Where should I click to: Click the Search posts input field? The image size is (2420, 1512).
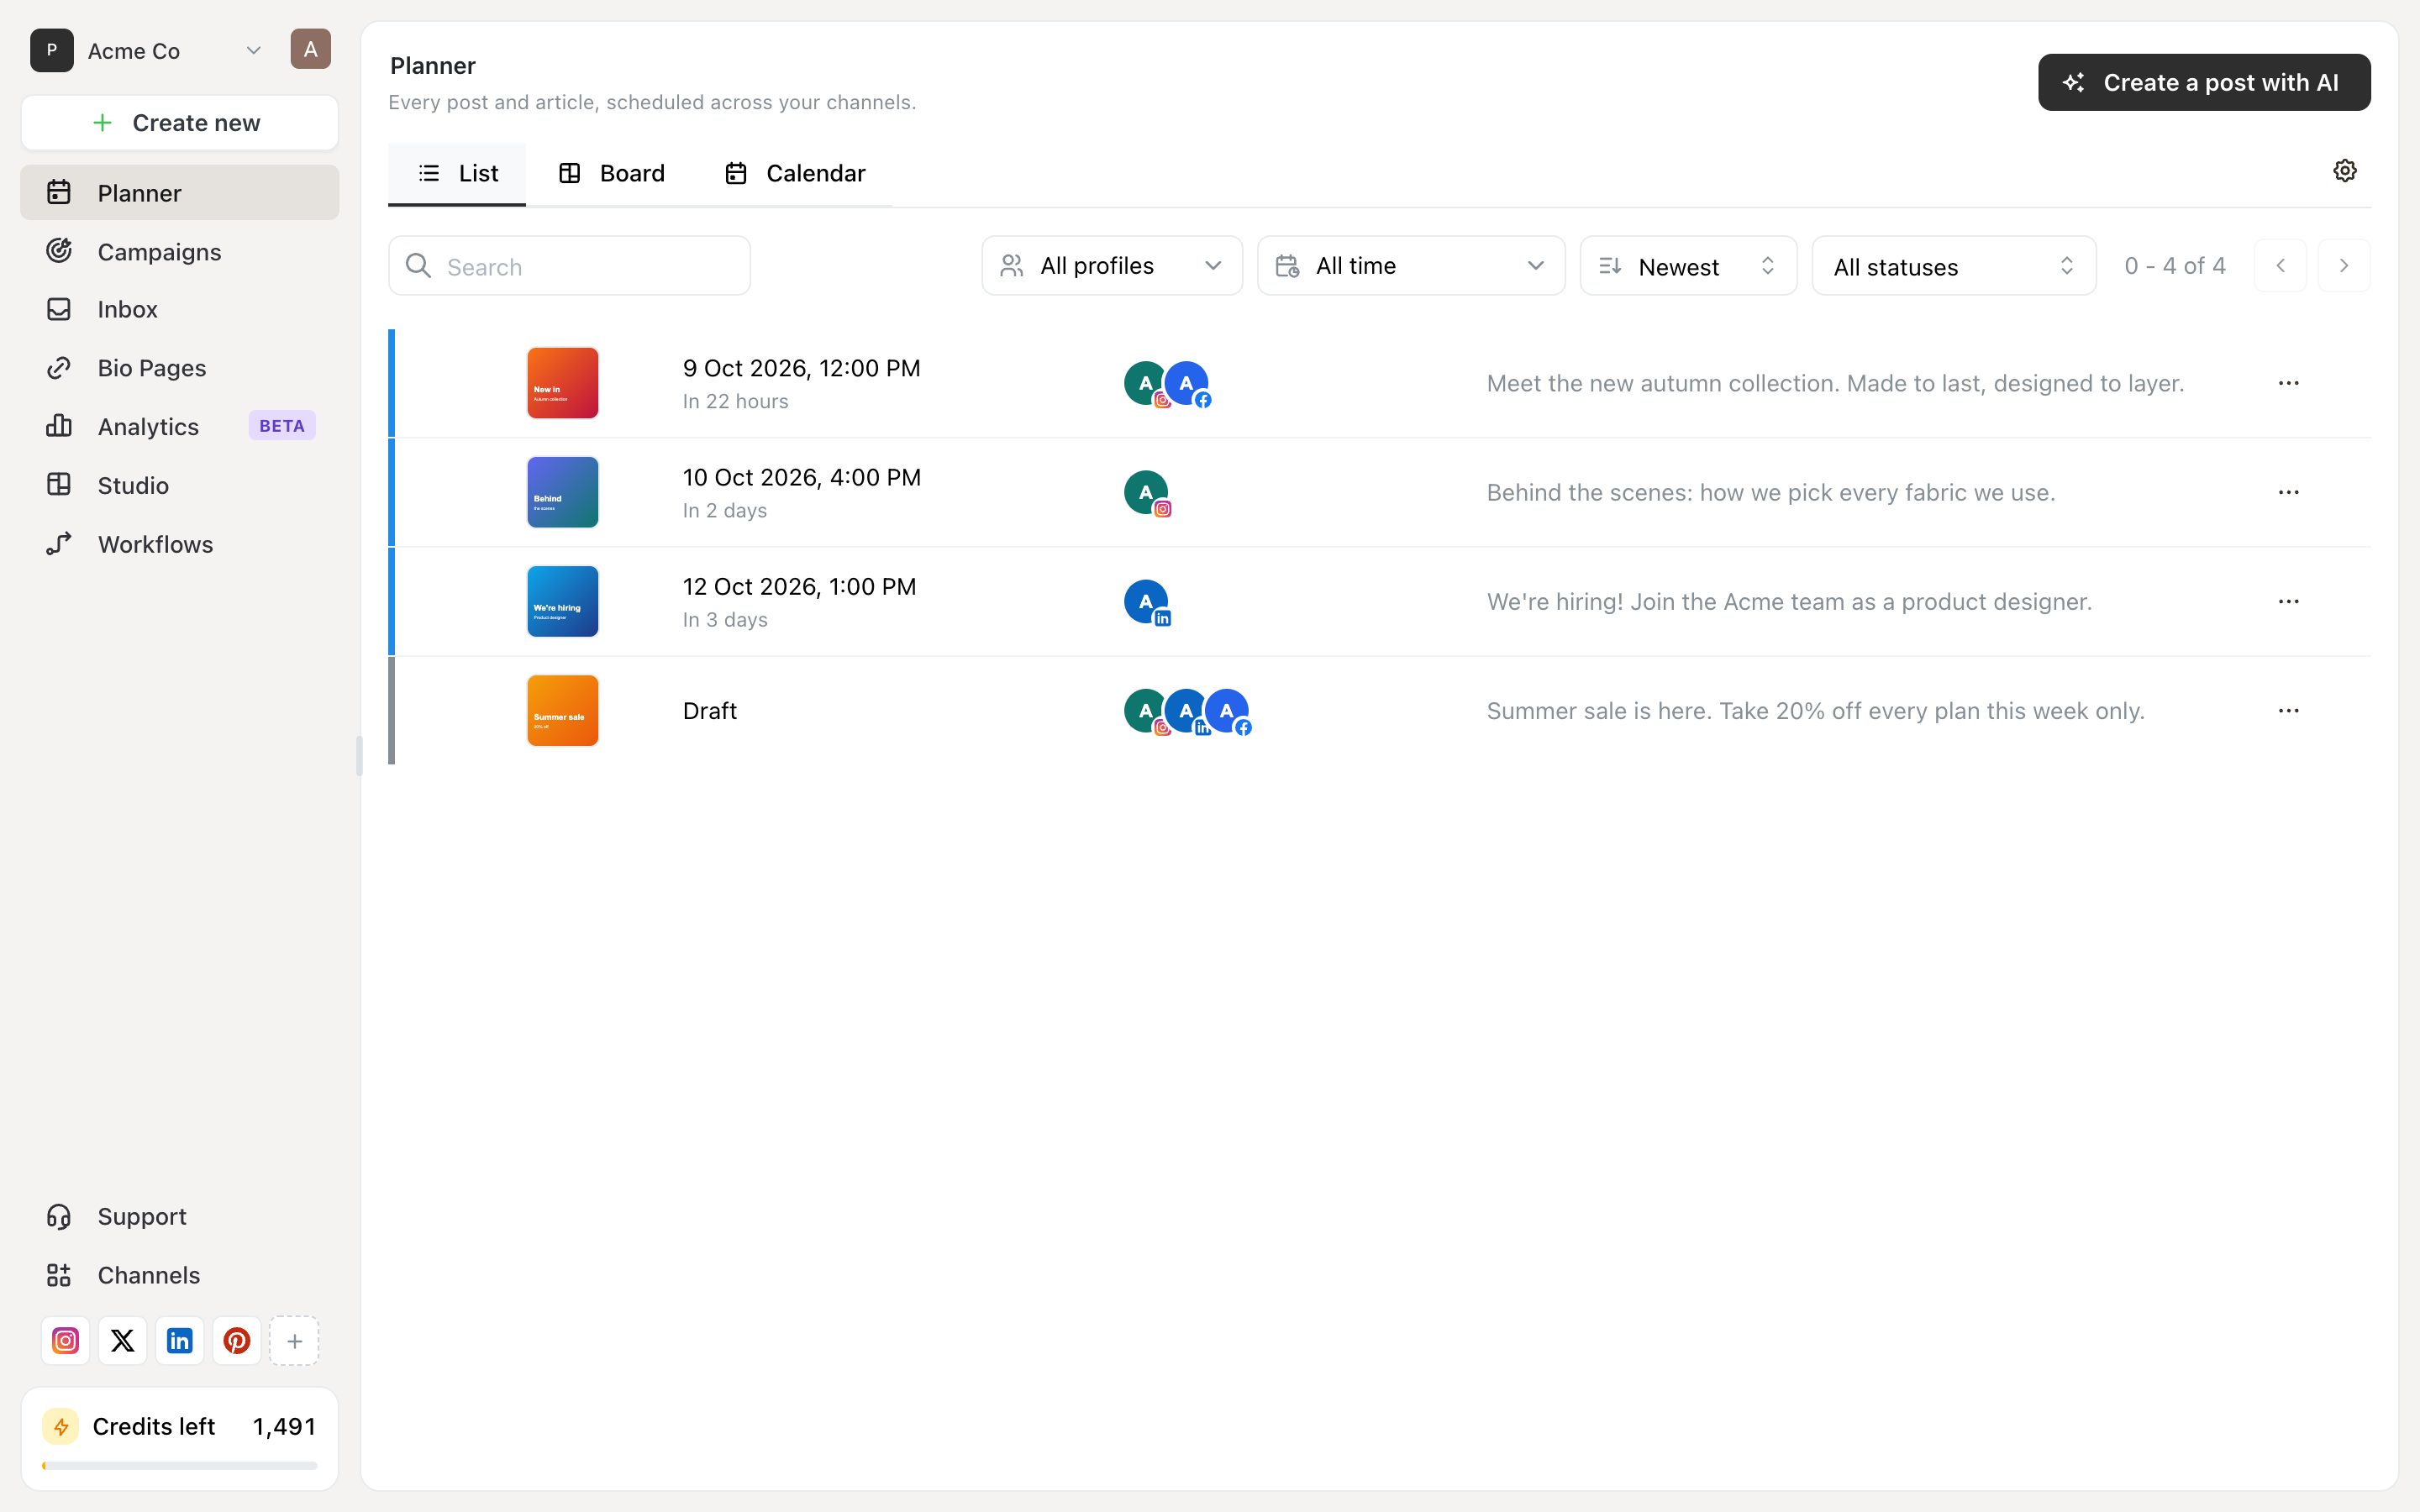569,266
